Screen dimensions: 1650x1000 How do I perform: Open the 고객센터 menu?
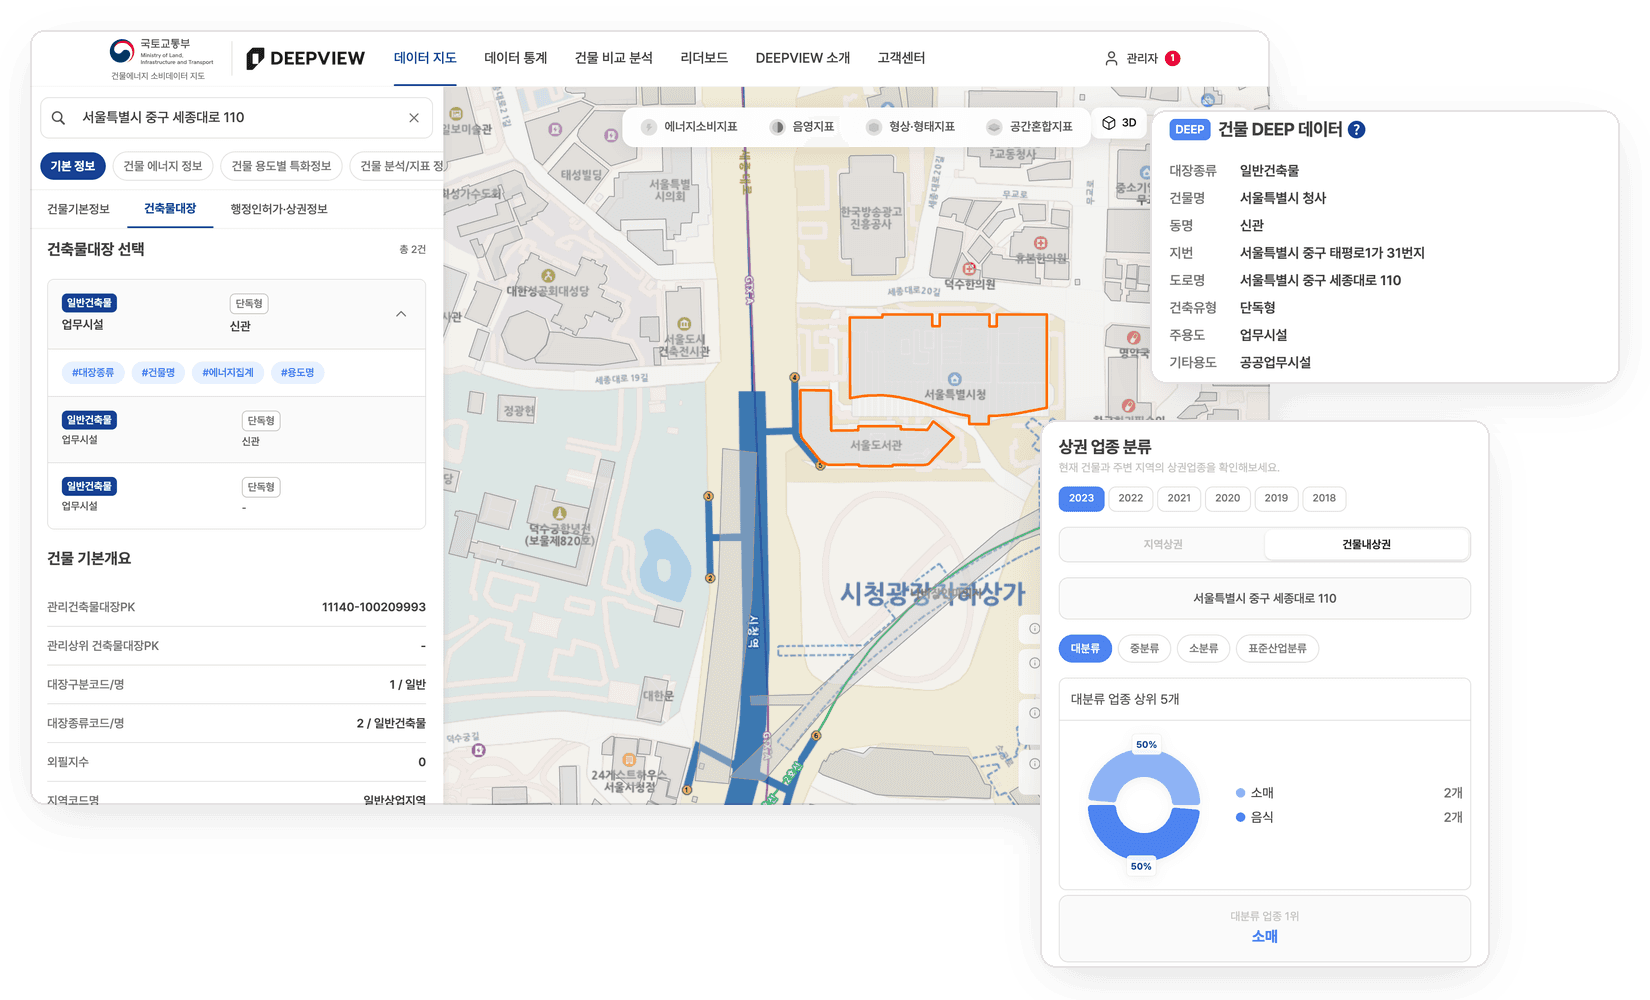pos(901,58)
